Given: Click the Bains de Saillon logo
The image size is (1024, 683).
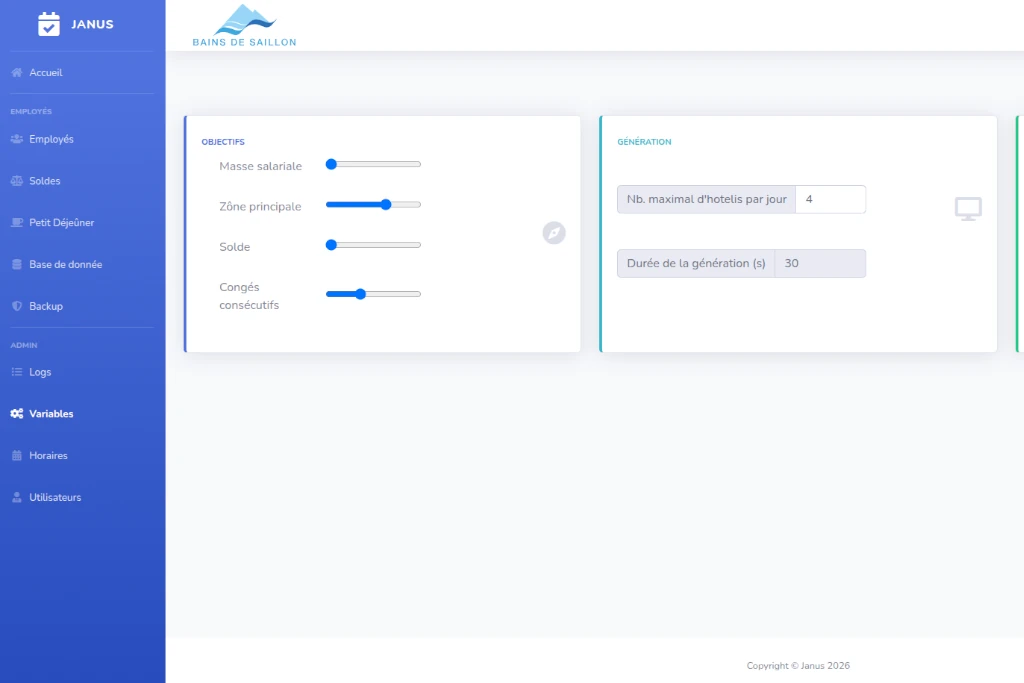Looking at the screenshot, I should coord(244,25).
